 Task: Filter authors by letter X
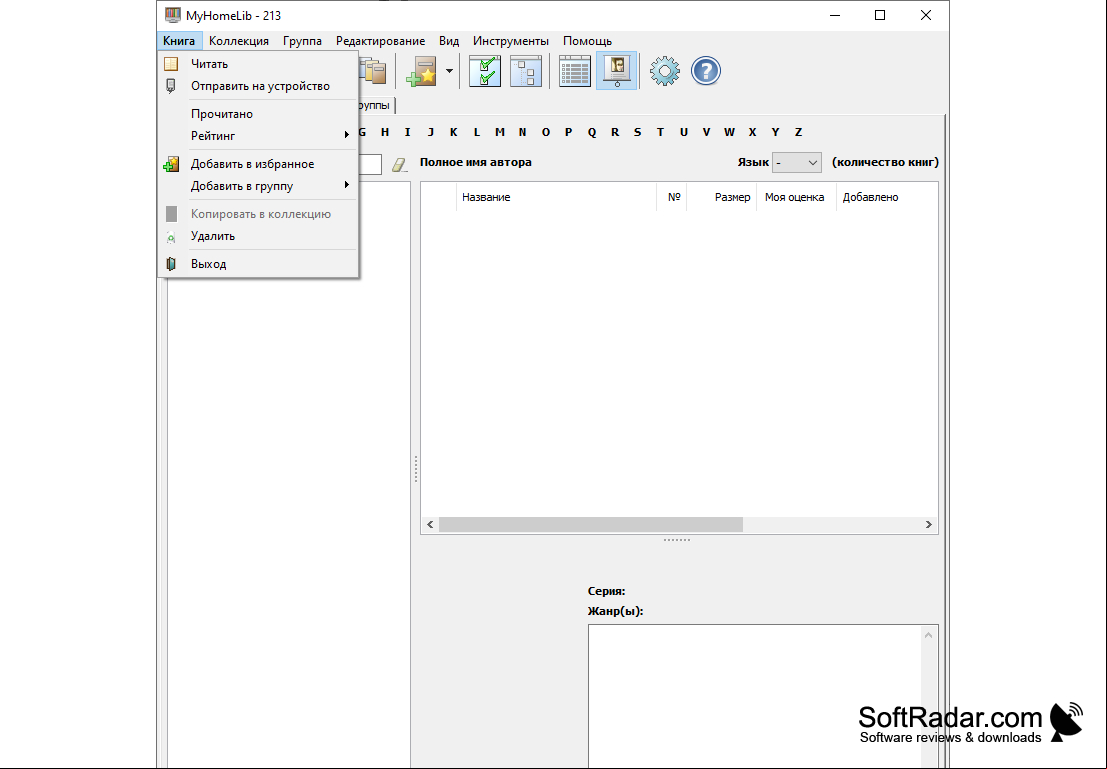[x=753, y=132]
